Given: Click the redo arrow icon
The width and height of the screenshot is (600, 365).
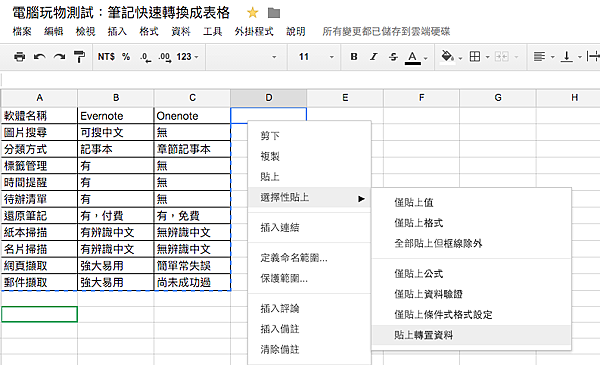Looking at the screenshot, I should tap(59, 57).
